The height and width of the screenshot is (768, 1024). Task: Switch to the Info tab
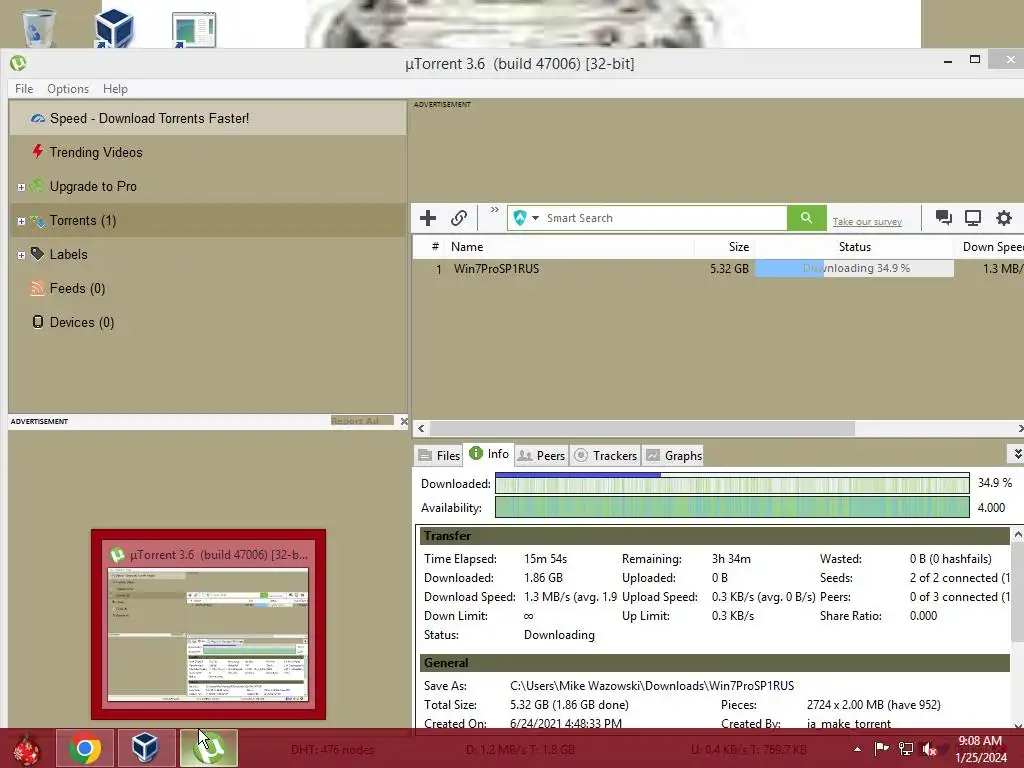click(489, 454)
